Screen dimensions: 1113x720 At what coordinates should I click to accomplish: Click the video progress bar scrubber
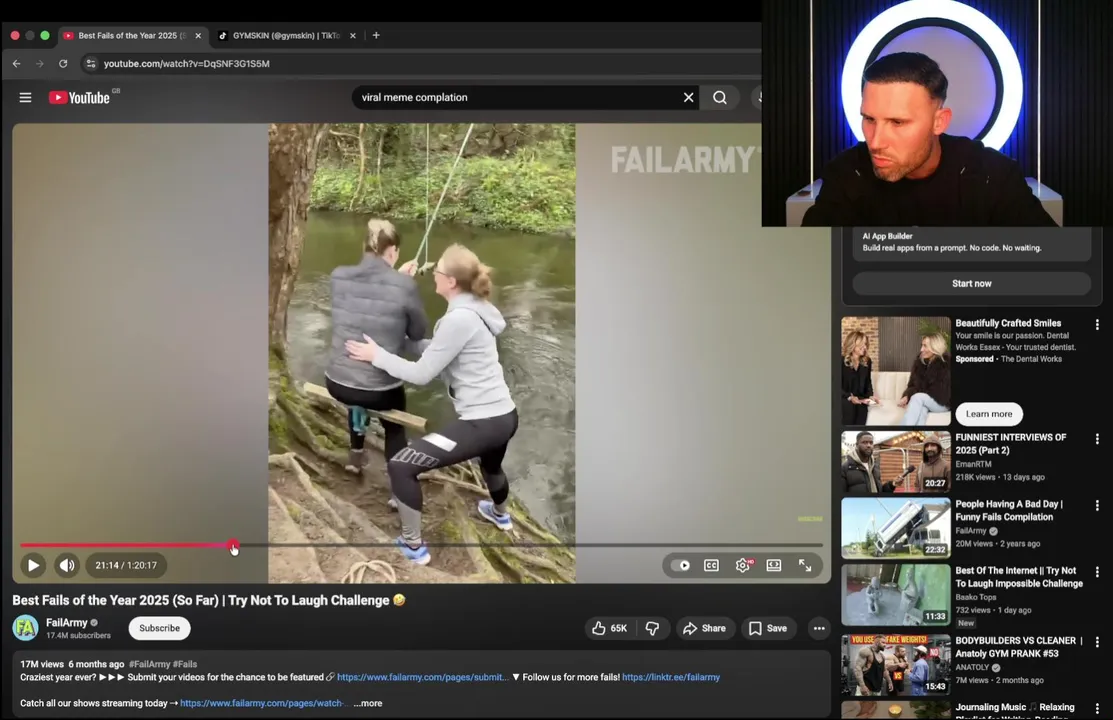[234, 545]
